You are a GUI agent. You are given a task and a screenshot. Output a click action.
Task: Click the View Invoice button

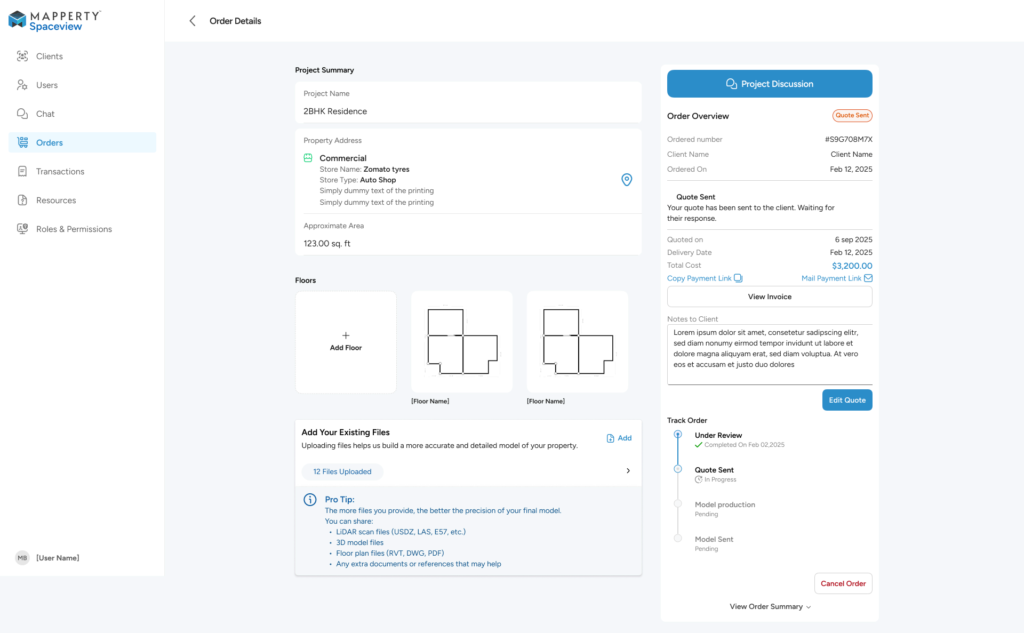(769, 297)
